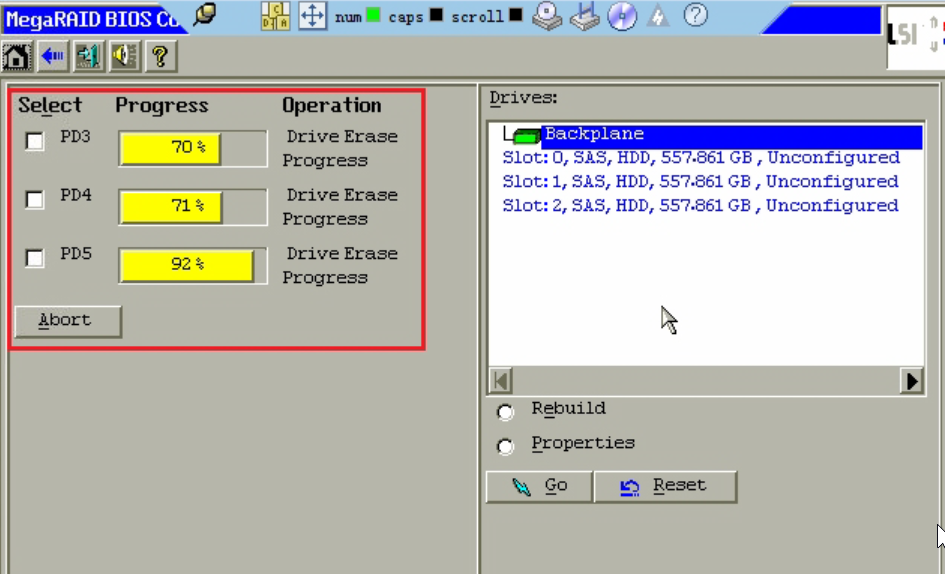Viewport: 945px width, 574px height.
Task: Choose the Properties radio button
Action: [505, 446]
